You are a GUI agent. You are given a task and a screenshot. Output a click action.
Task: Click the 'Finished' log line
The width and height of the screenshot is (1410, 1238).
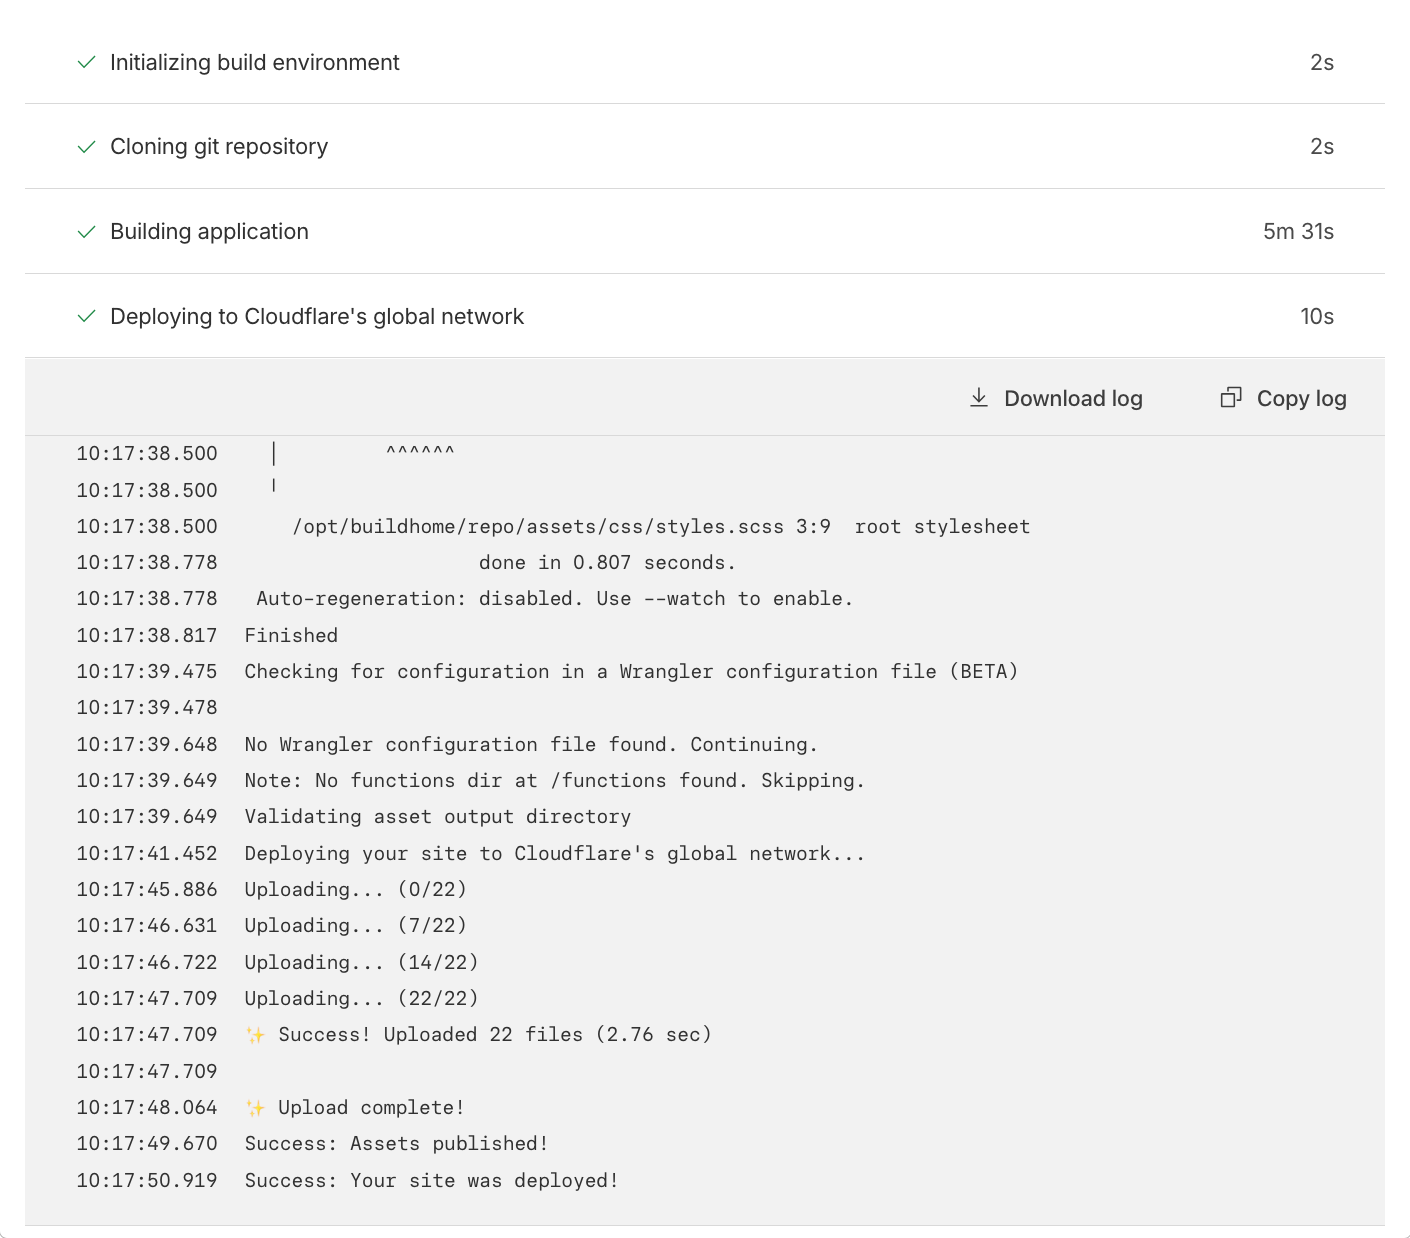tap(291, 635)
